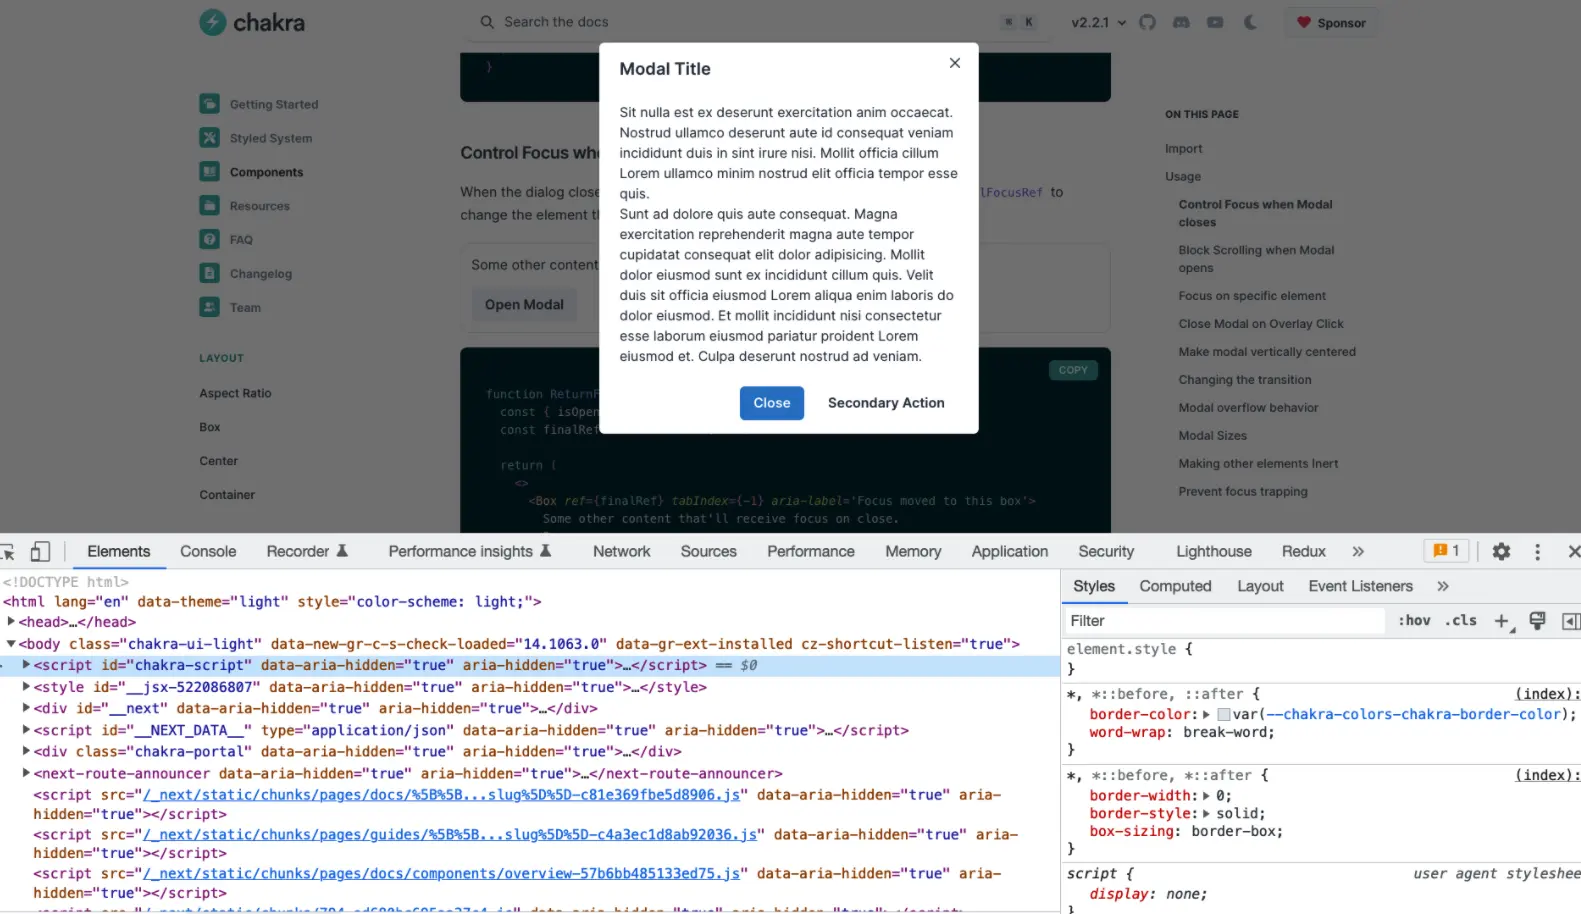Click the border-color color swatch

coord(1223,715)
